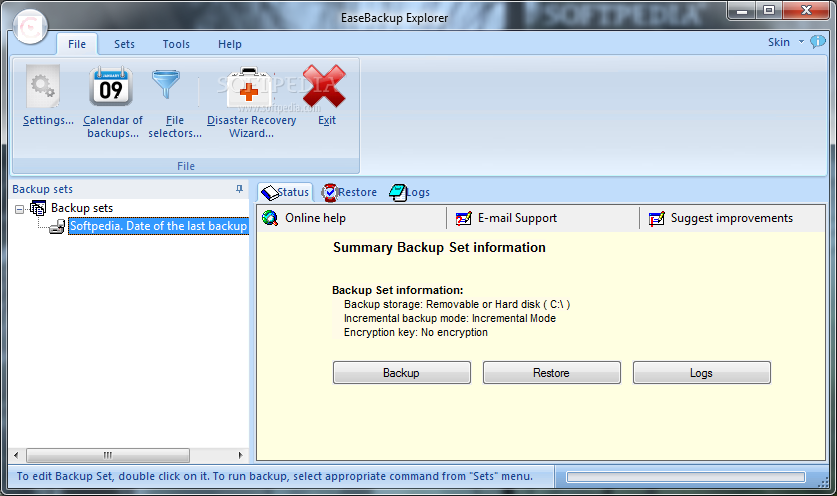
Task: Click the red Exit cross icon
Action: 324,86
